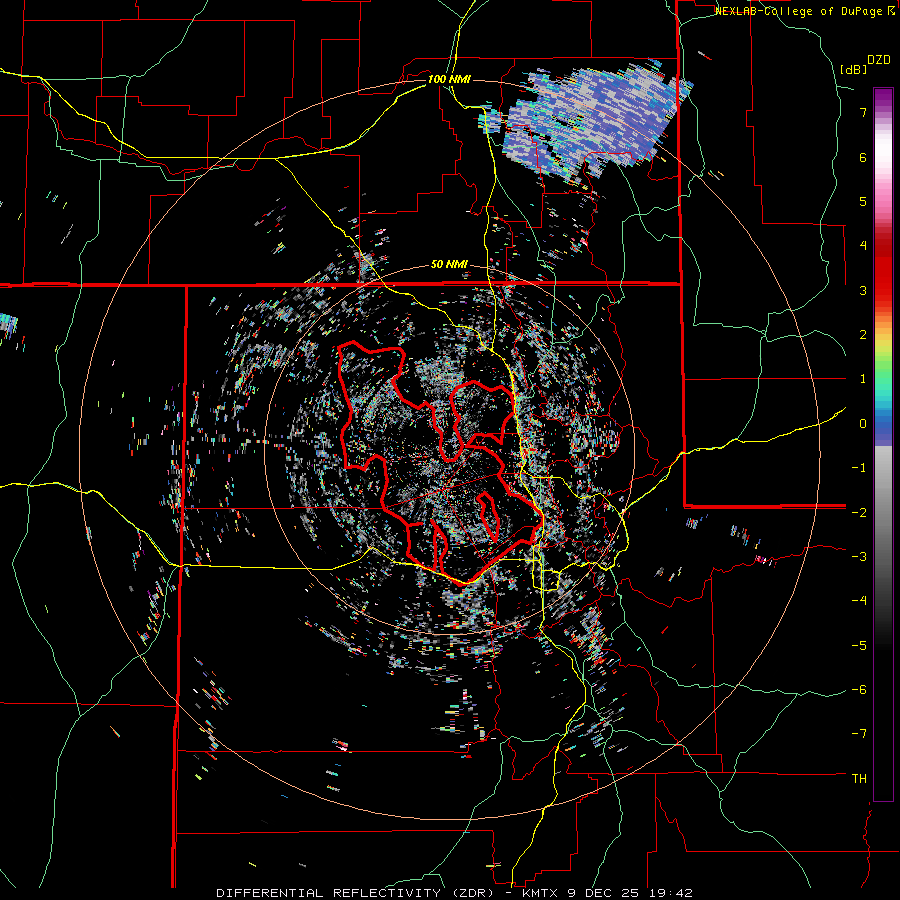Select the "6" scale tick label
Image resolution: width=900 pixels, height=900 pixels.
(863, 157)
